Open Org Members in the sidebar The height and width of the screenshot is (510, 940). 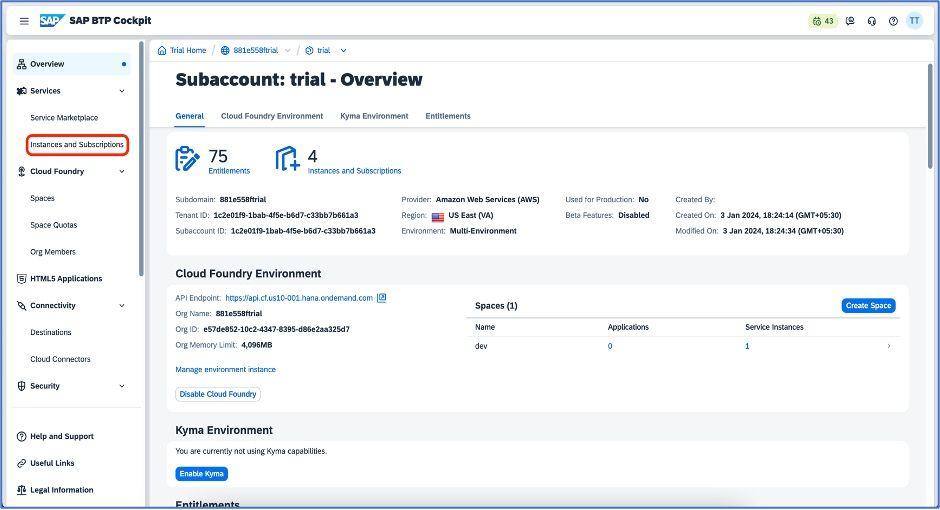coord(53,252)
